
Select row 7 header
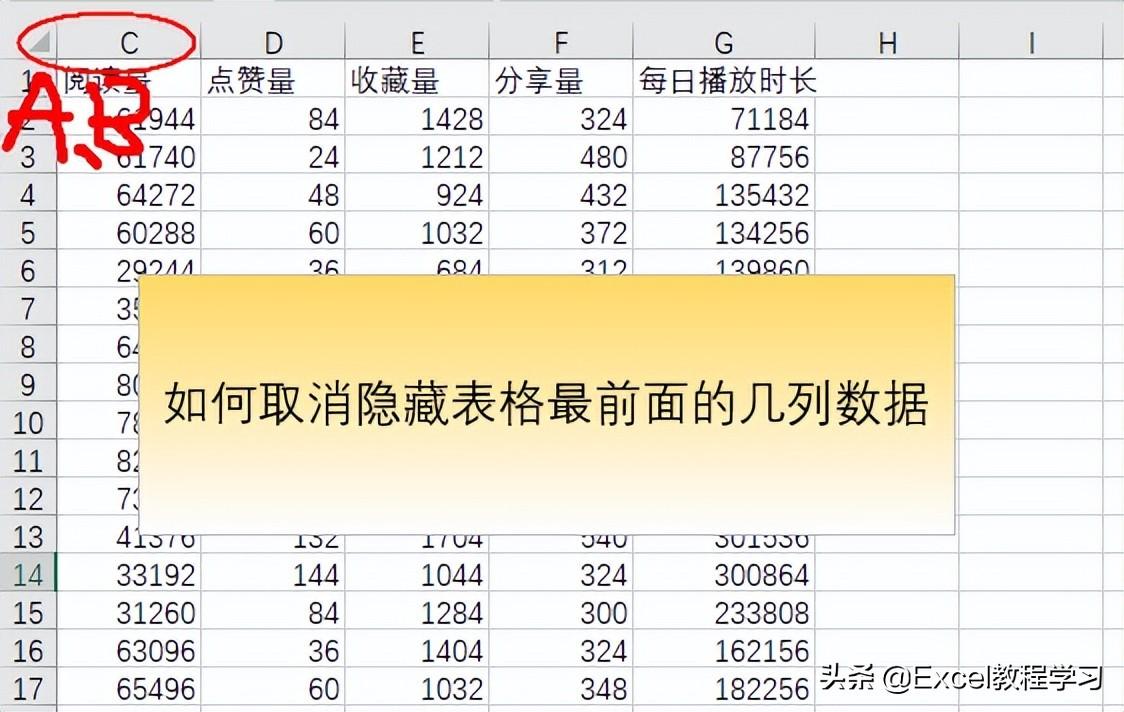pyautogui.click(x=28, y=308)
